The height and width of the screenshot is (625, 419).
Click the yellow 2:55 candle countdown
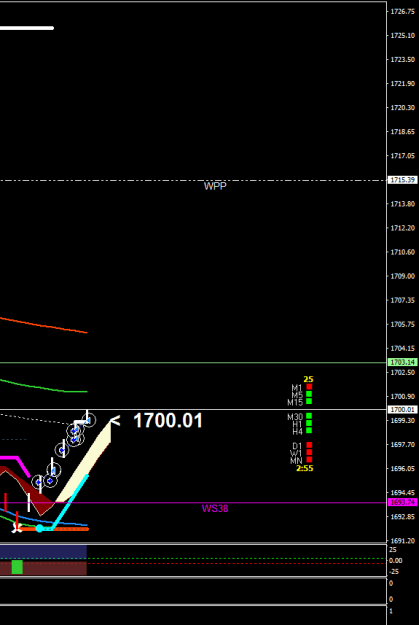pyautogui.click(x=305, y=468)
